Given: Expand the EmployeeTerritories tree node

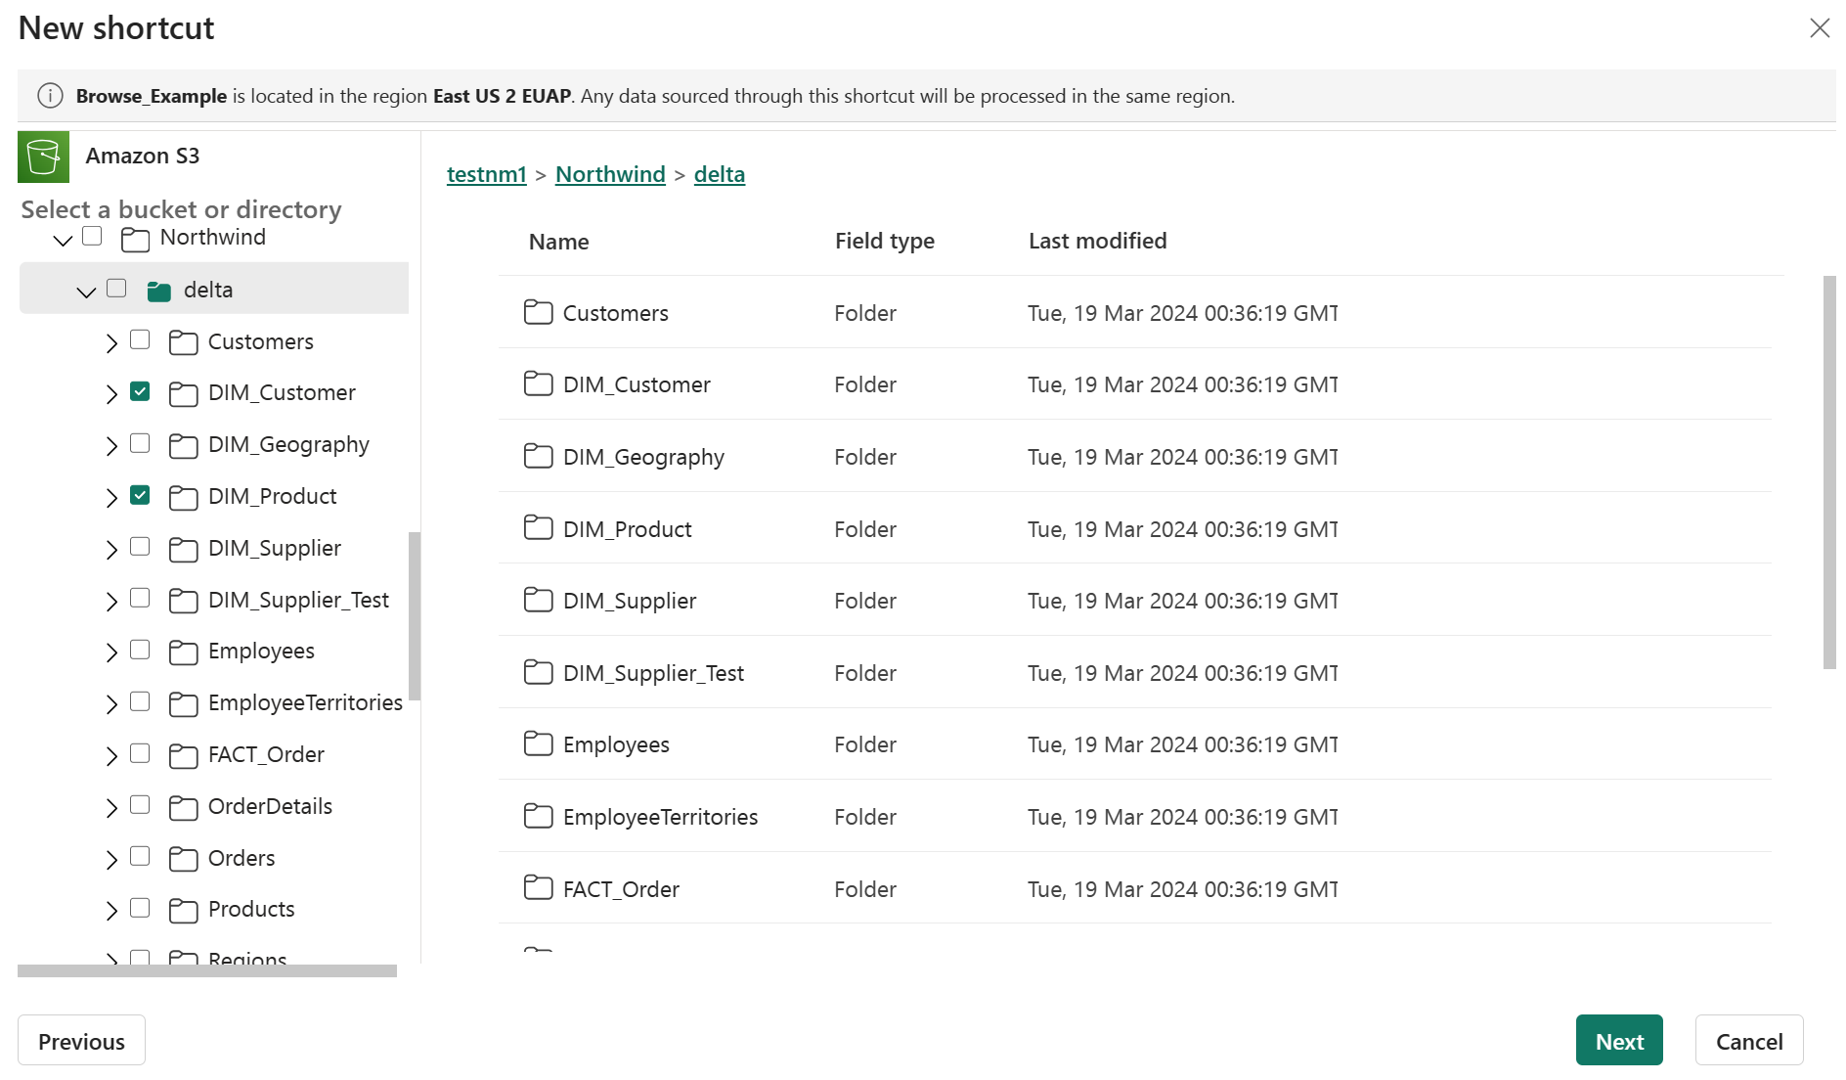Looking at the screenshot, I should [111, 704].
